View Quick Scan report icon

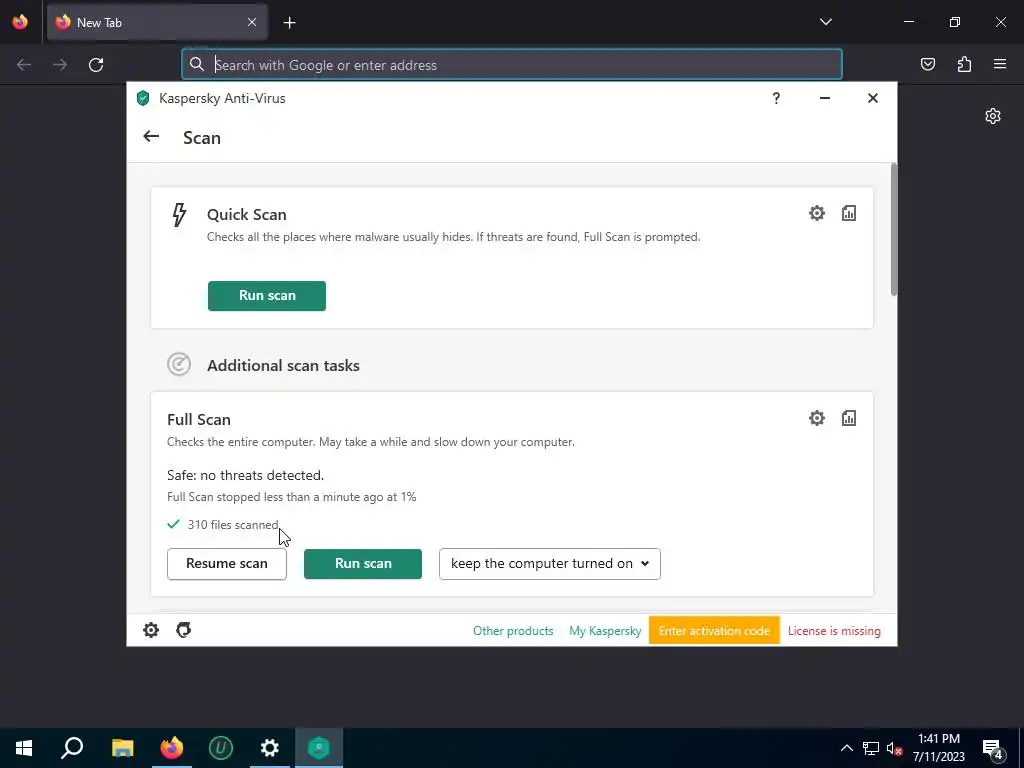coord(848,213)
